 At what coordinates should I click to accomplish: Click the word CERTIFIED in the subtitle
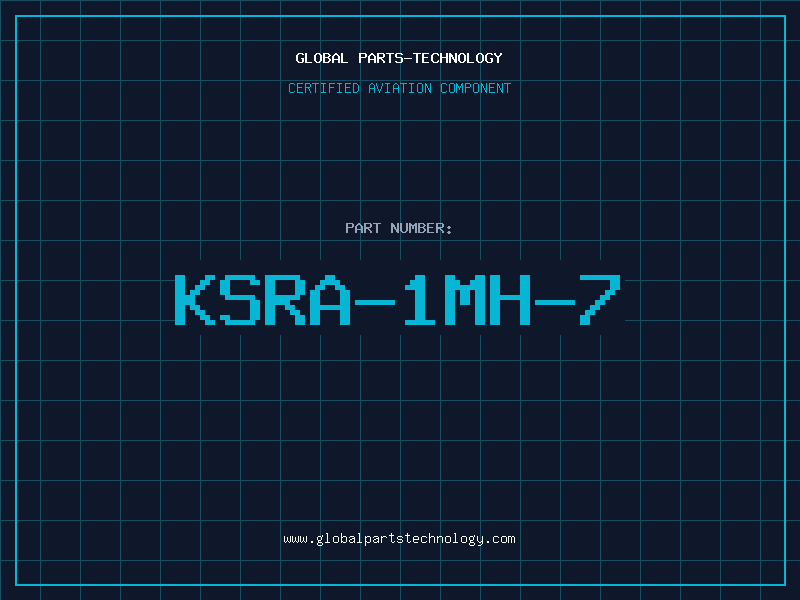(324, 88)
